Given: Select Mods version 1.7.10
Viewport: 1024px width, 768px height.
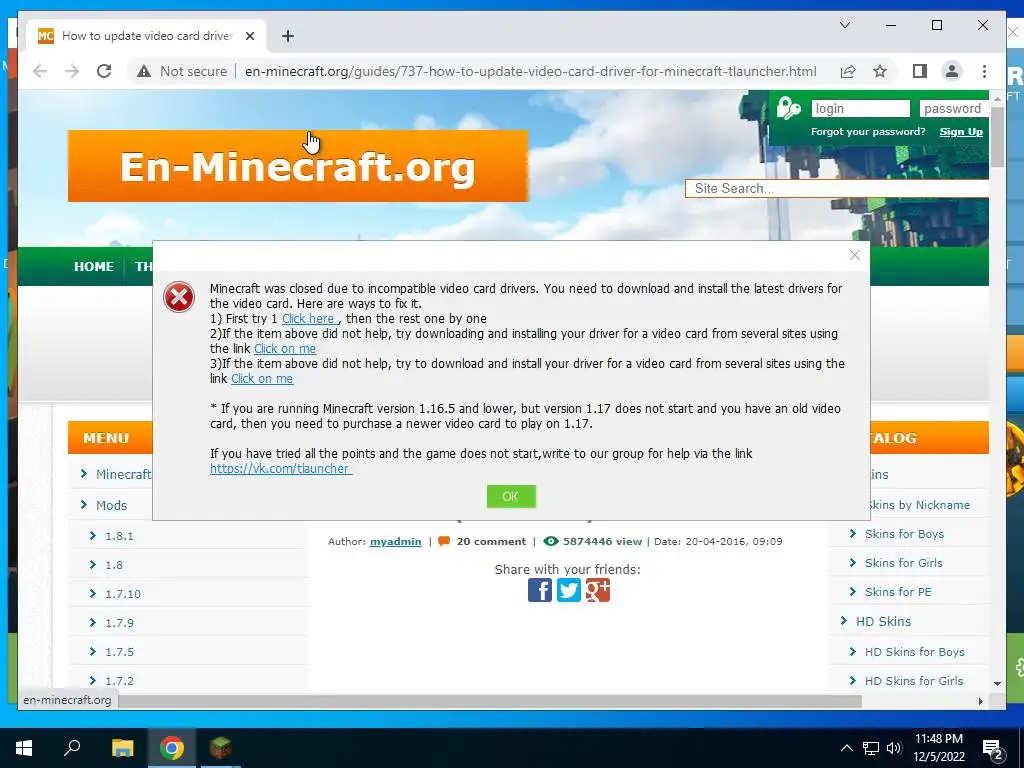Looking at the screenshot, I should pyautogui.click(x=123, y=594).
